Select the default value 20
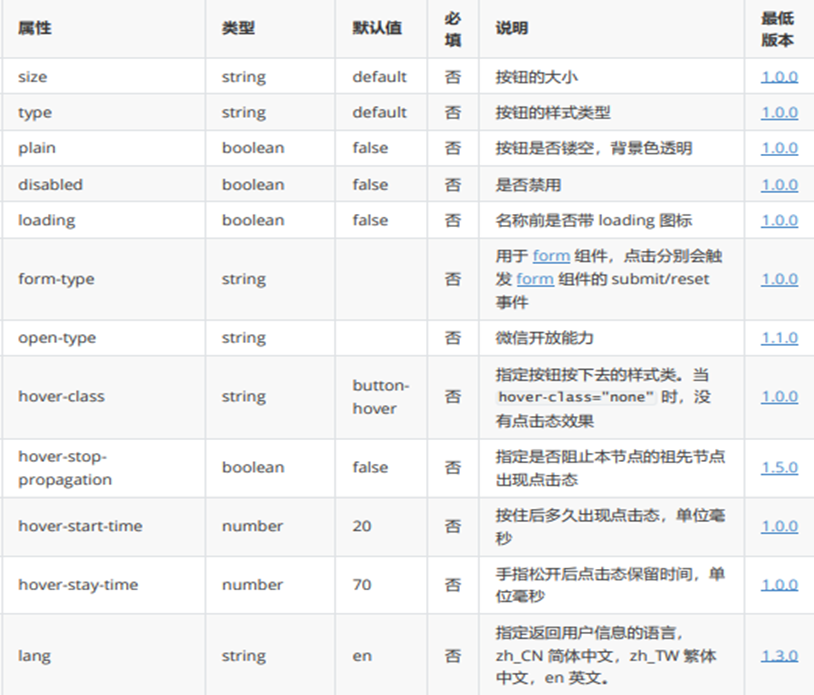Image resolution: width=814 pixels, height=695 pixels. (x=362, y=526)
